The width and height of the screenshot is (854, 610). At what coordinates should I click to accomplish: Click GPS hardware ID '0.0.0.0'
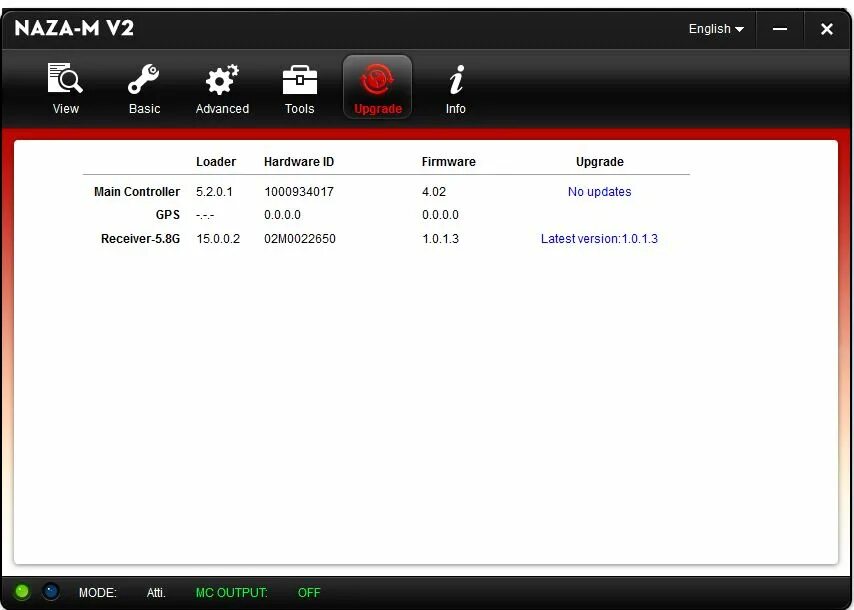tap(282, 215)
